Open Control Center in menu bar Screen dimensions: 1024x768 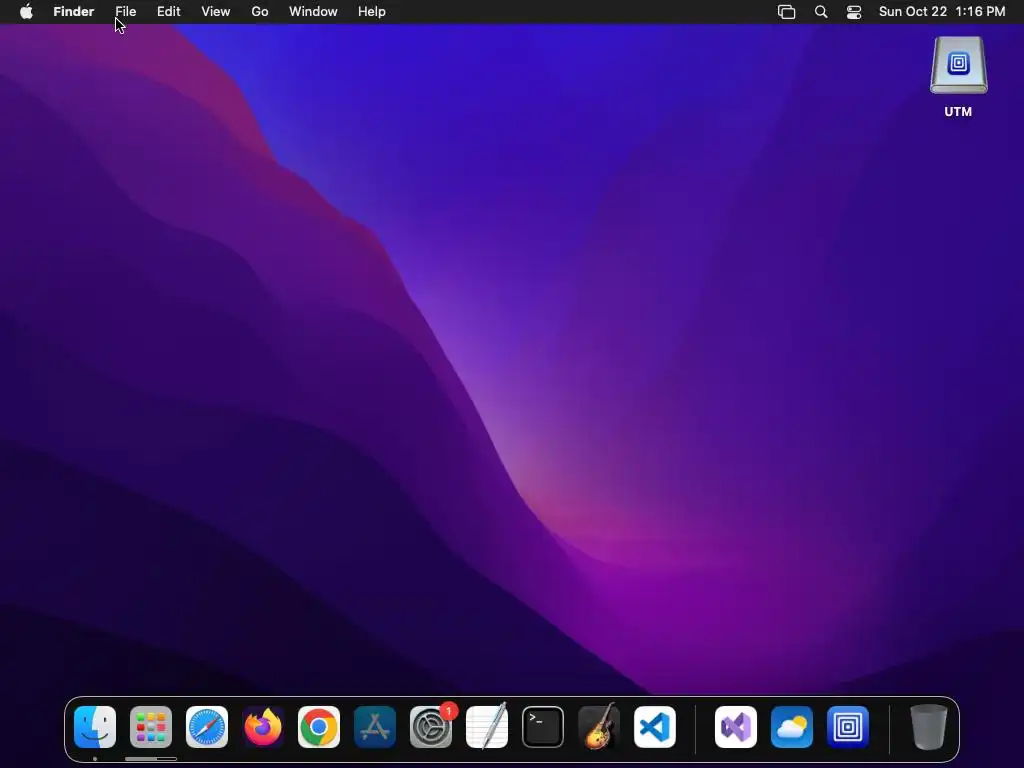click(854, 12)
